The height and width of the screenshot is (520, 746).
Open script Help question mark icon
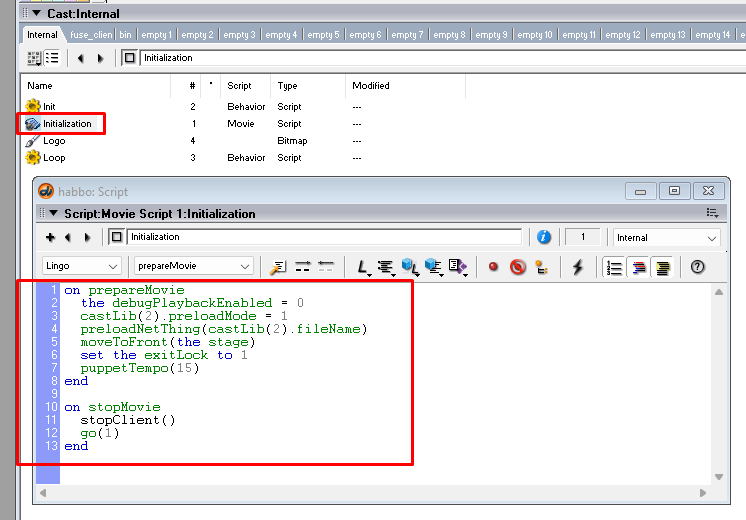pos(697,267)
